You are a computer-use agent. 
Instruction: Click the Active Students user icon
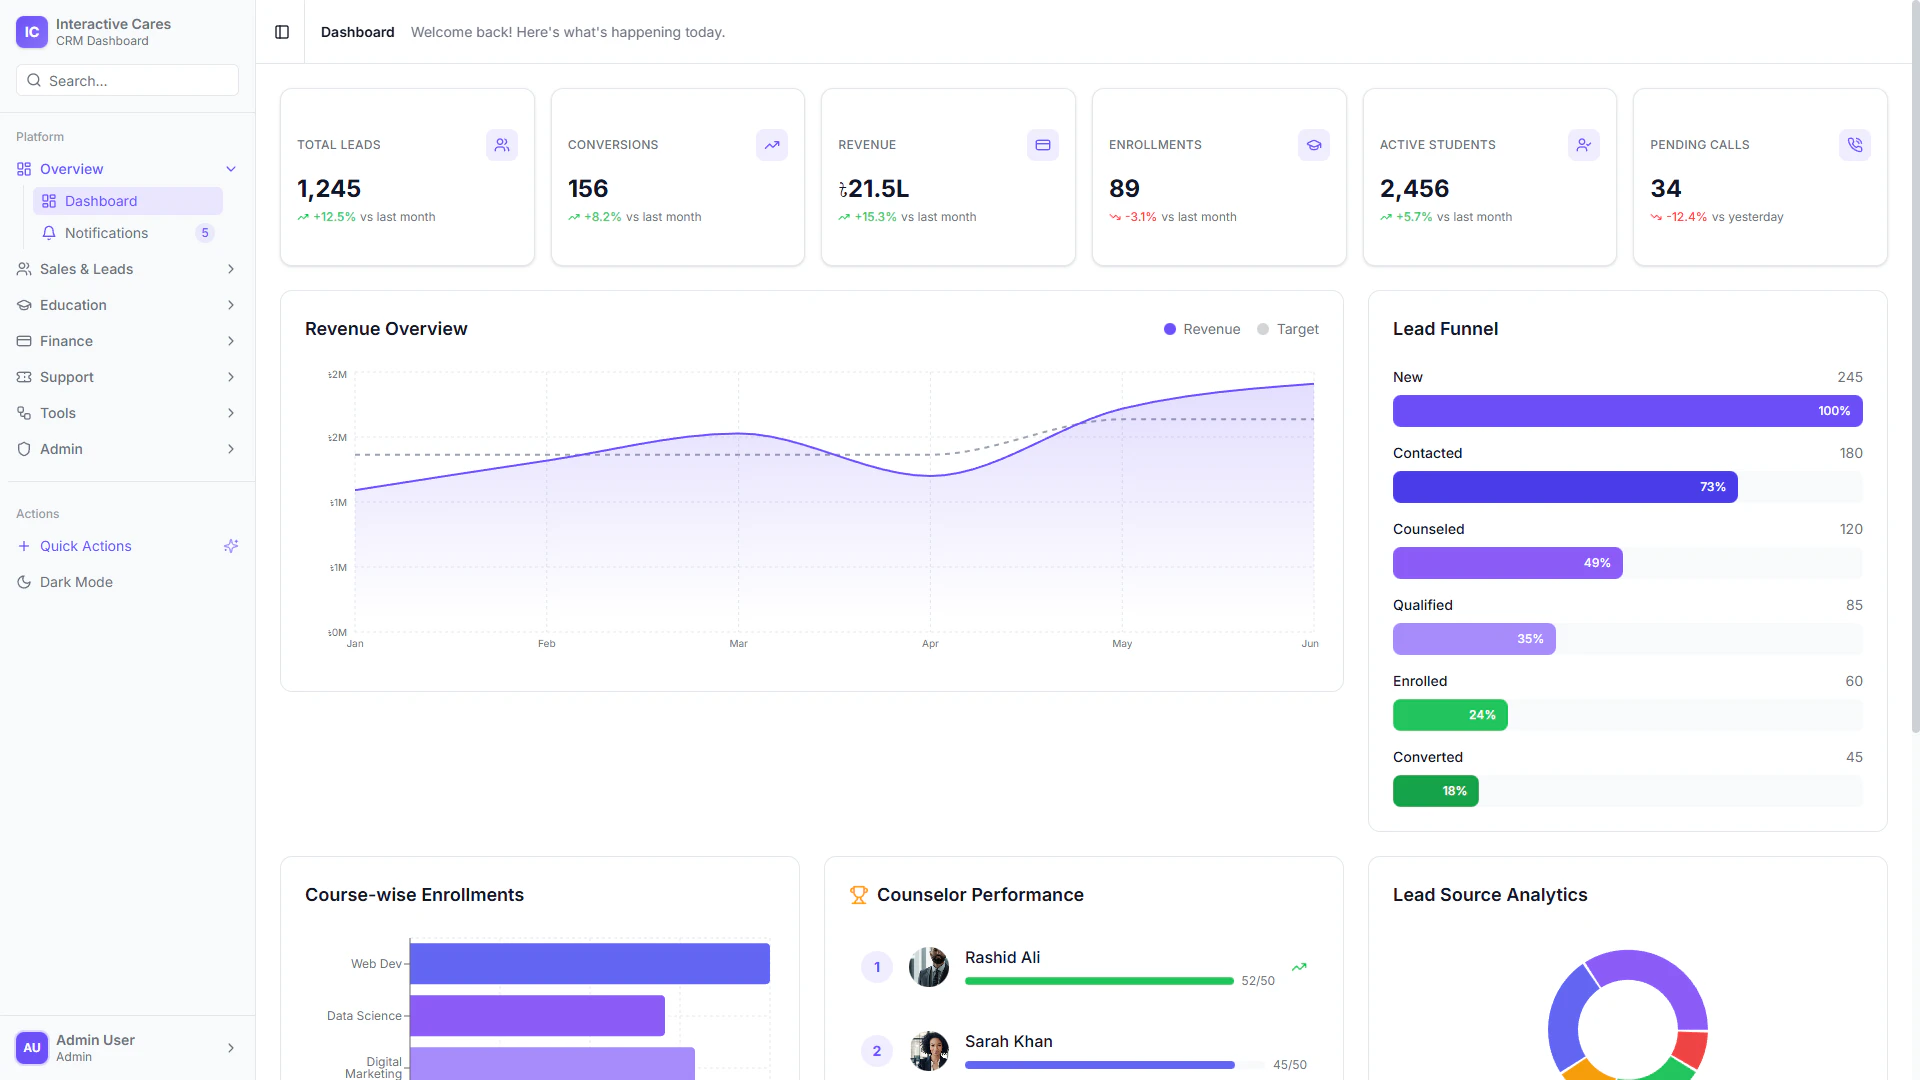coord(1584,145)
